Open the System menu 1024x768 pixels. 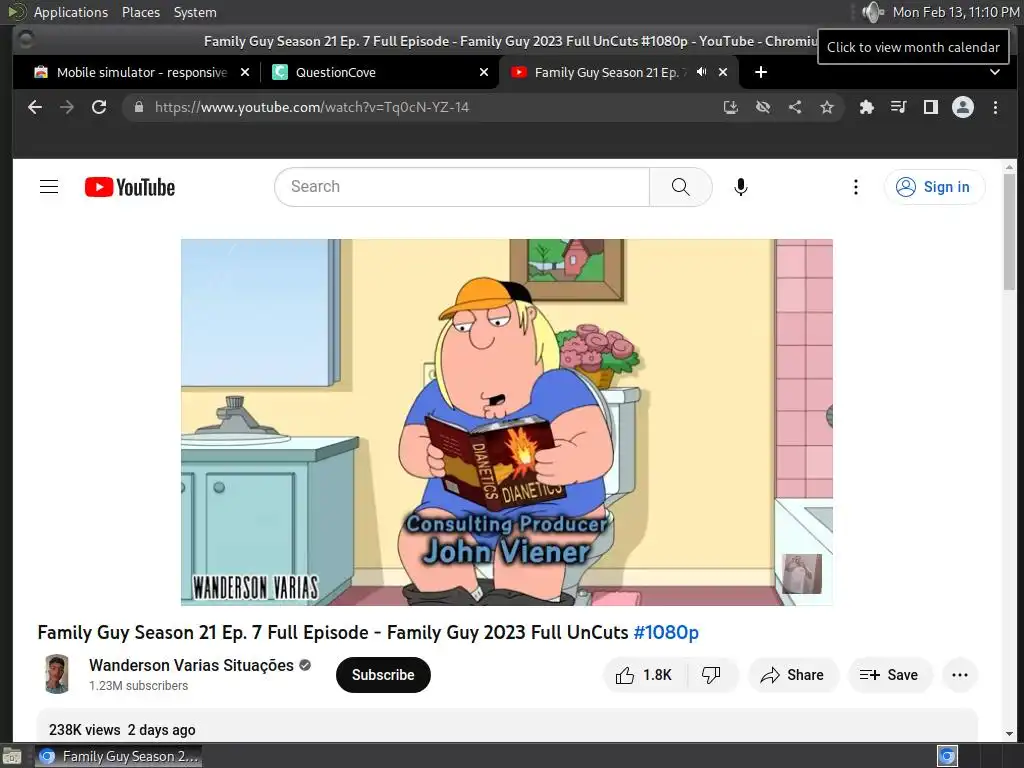click(x=195, y=12)
